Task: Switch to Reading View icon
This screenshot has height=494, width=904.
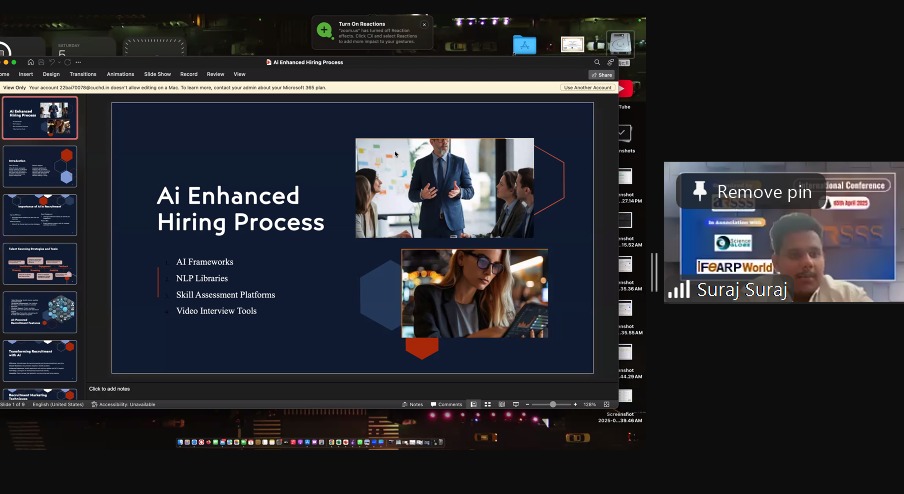Action: (x=502, y=405)
